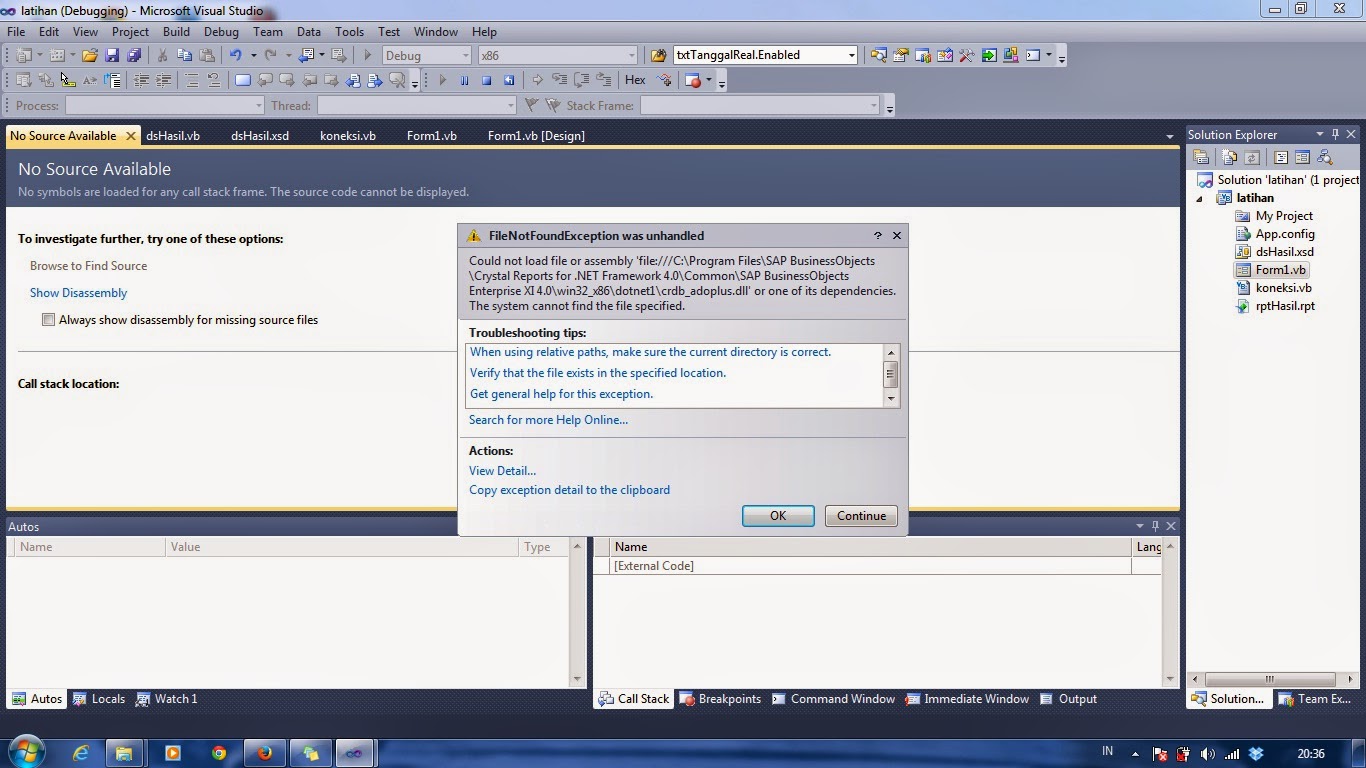This screenshot has width=1366, height=768.
Task: Switch to the koneksi.vb tab
Action: click(x=347, y=135)
